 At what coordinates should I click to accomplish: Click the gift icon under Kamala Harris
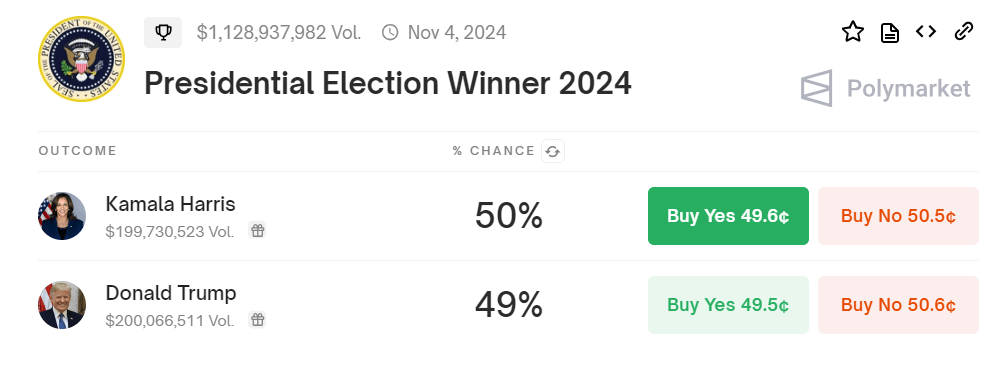pyautogui.click(x=257, y=230)
